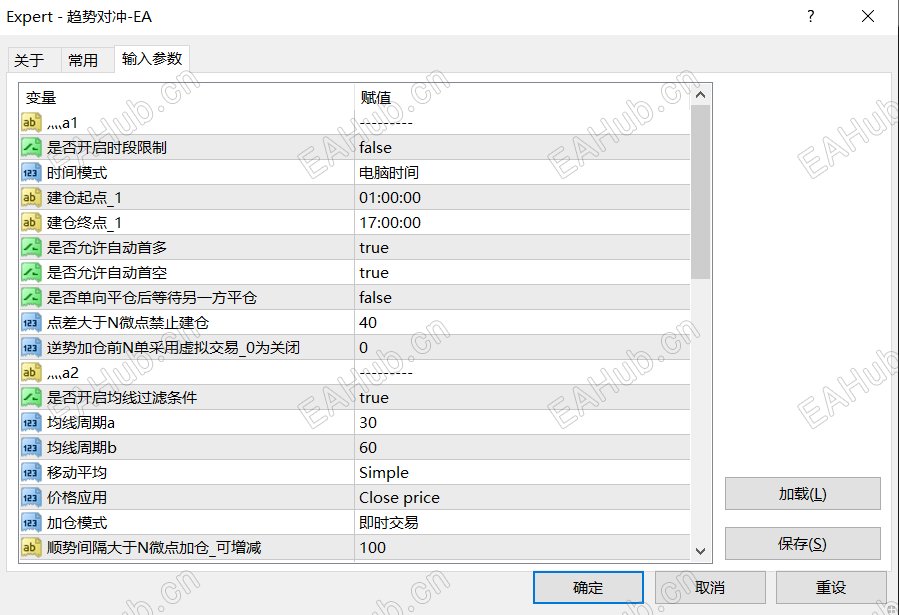The image size is (899, 615).
Task: Select the 时间模式 variable name
Action: click(x=77, y=173)
